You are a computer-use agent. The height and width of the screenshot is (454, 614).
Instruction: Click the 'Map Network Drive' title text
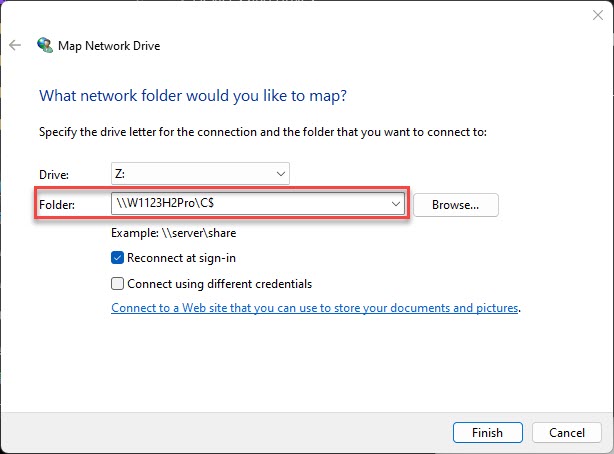tap(109, 46)
